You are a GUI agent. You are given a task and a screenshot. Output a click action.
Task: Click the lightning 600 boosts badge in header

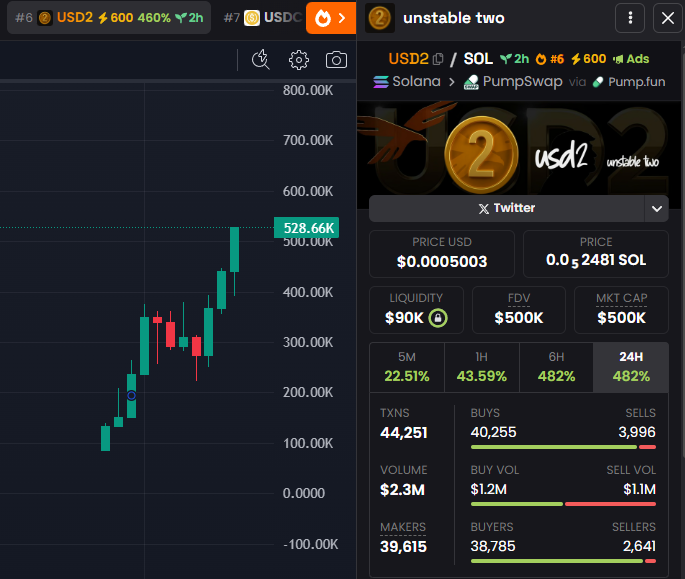click(588, 59)
